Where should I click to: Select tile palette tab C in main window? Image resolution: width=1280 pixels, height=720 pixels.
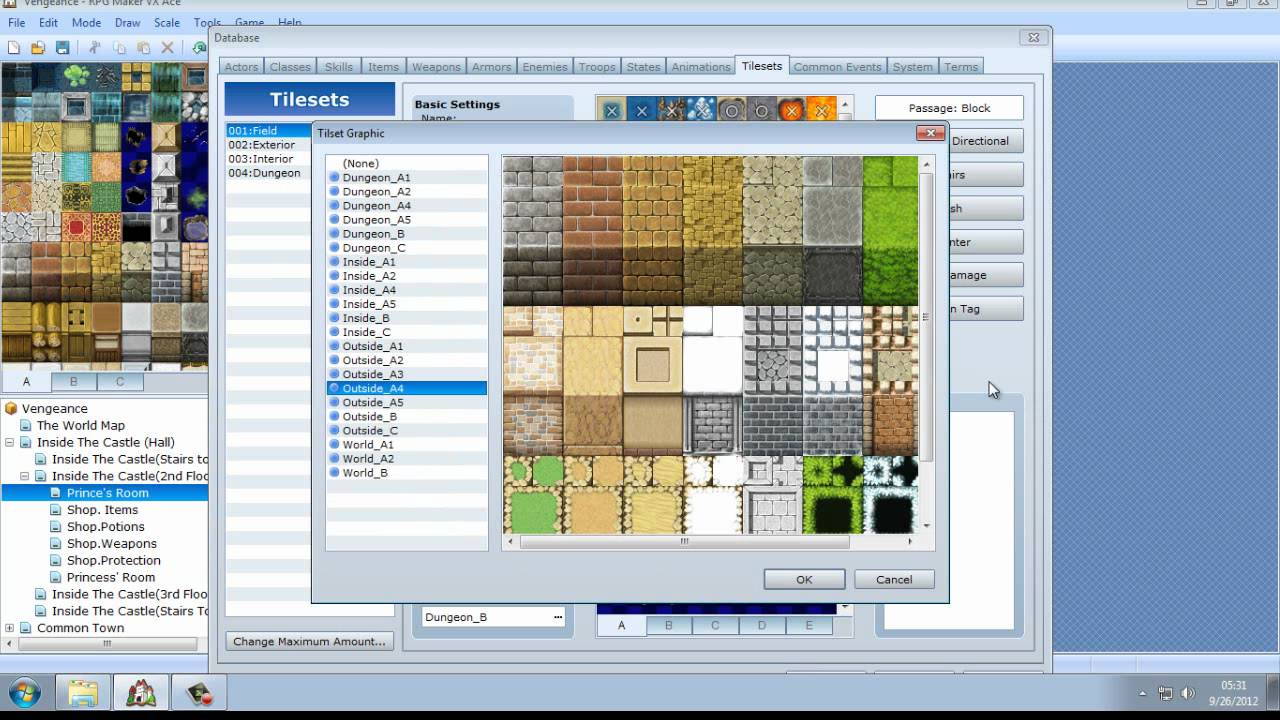click(119, 381)
